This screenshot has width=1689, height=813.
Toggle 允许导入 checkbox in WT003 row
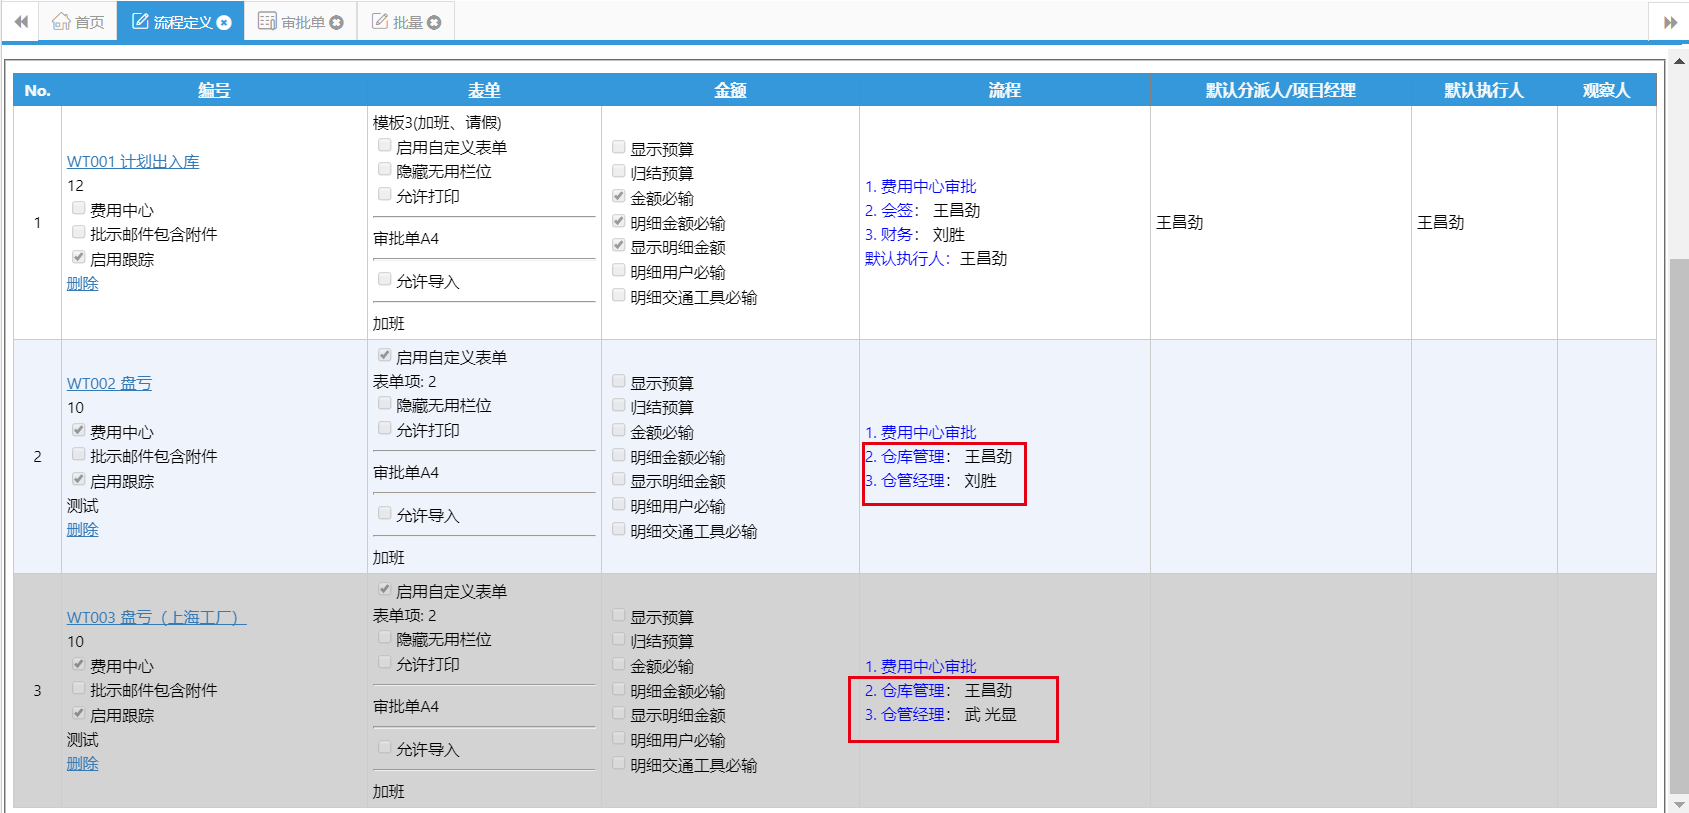tap(384, 747)
